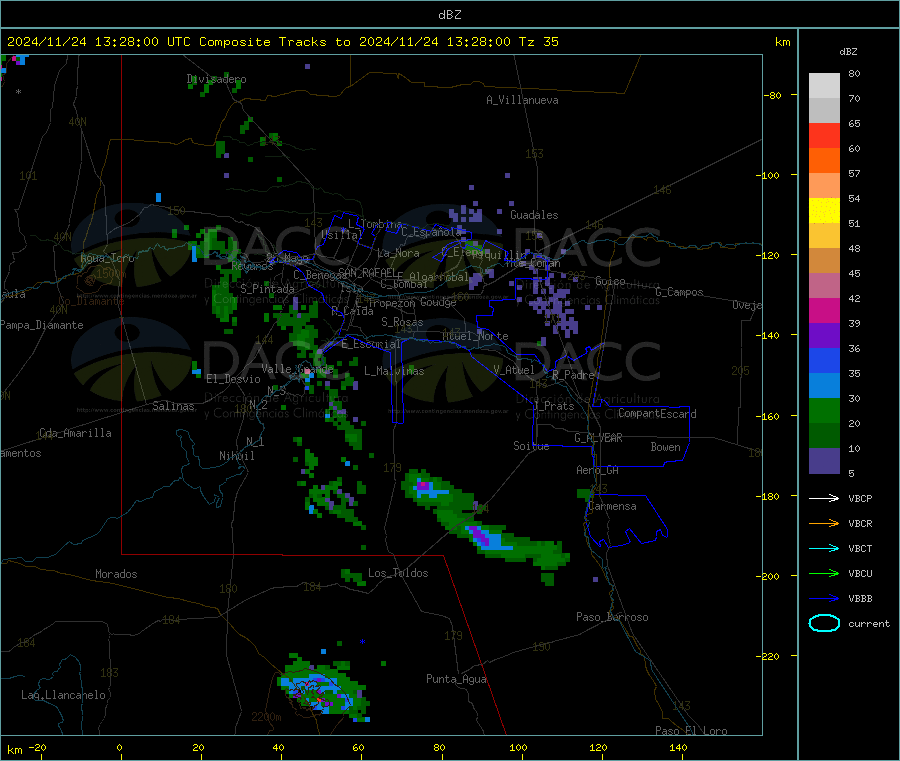Image resolution: width=900 pixels, height=761 pixels.
Task: Select the light gray 70-80 dBZ color band
Action: tap(824, 86)
